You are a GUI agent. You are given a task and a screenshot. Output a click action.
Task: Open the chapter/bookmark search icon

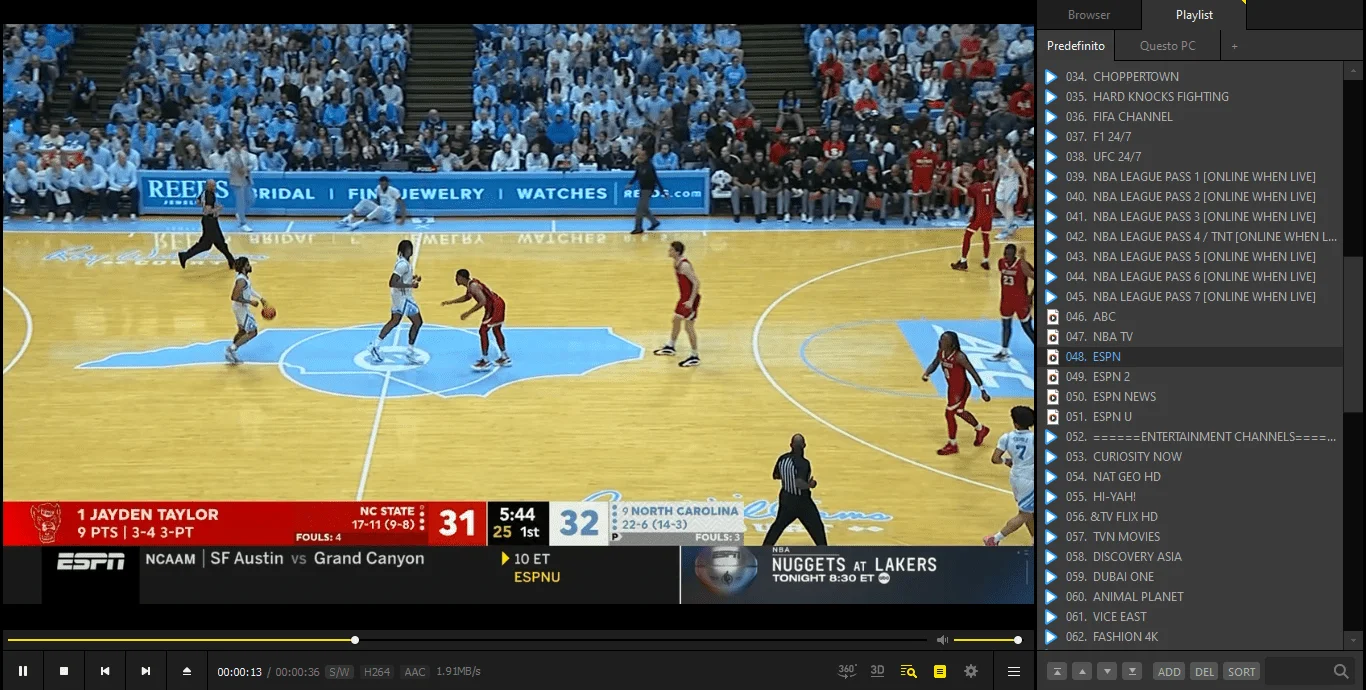coord(908,671)
